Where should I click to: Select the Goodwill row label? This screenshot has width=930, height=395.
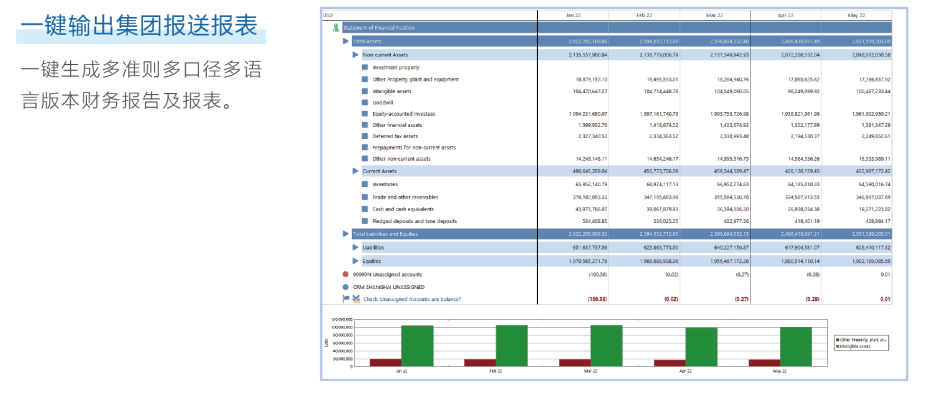pos(383,103)
